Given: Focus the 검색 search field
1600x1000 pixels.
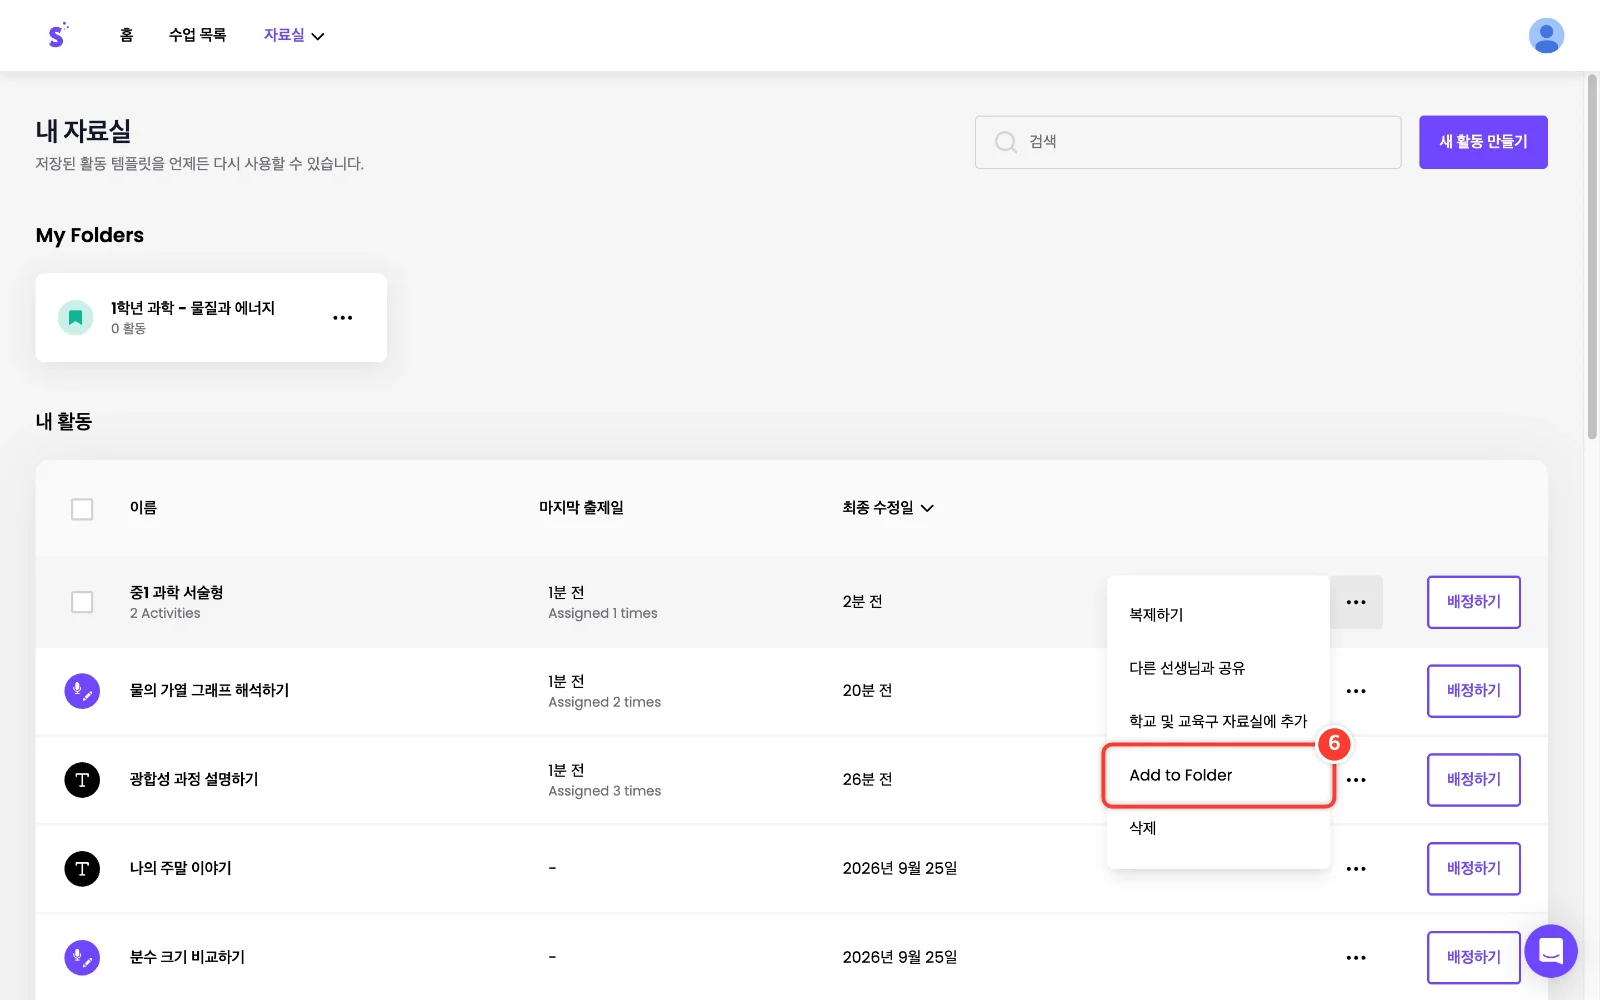Looking at the screenshot, I should point(1188,142).
